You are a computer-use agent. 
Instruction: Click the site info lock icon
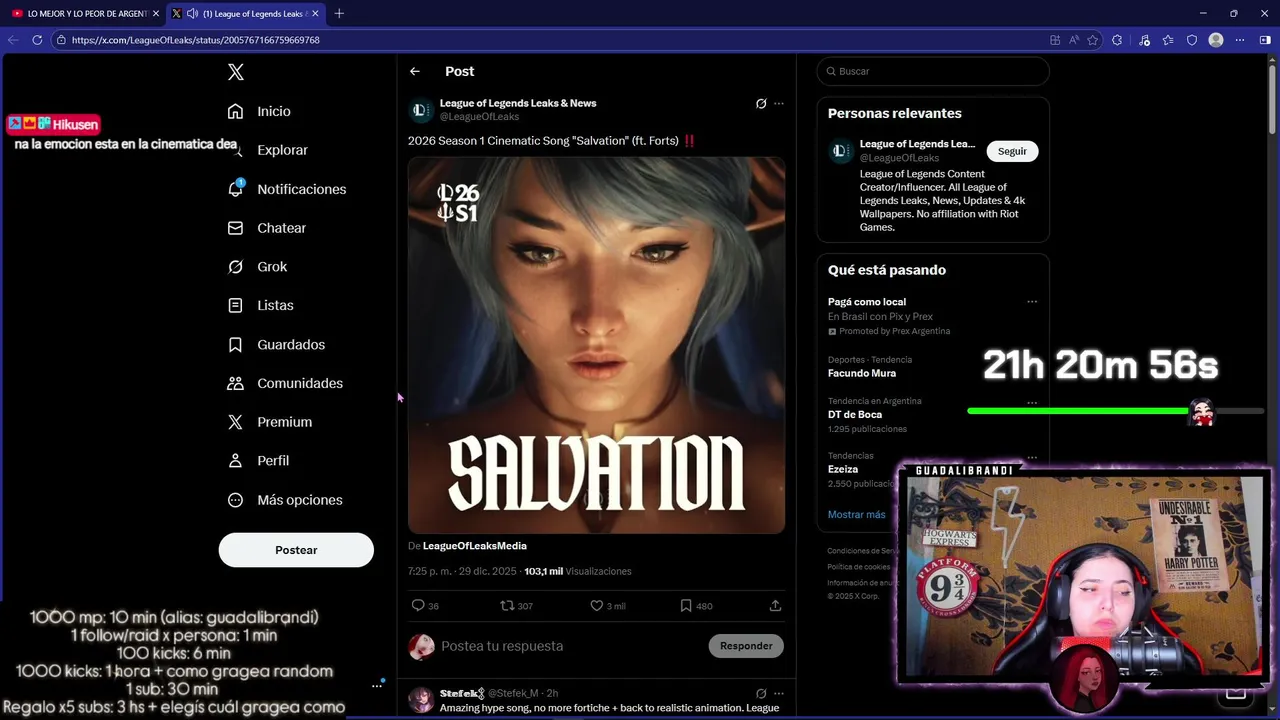[x=61, y=40]
